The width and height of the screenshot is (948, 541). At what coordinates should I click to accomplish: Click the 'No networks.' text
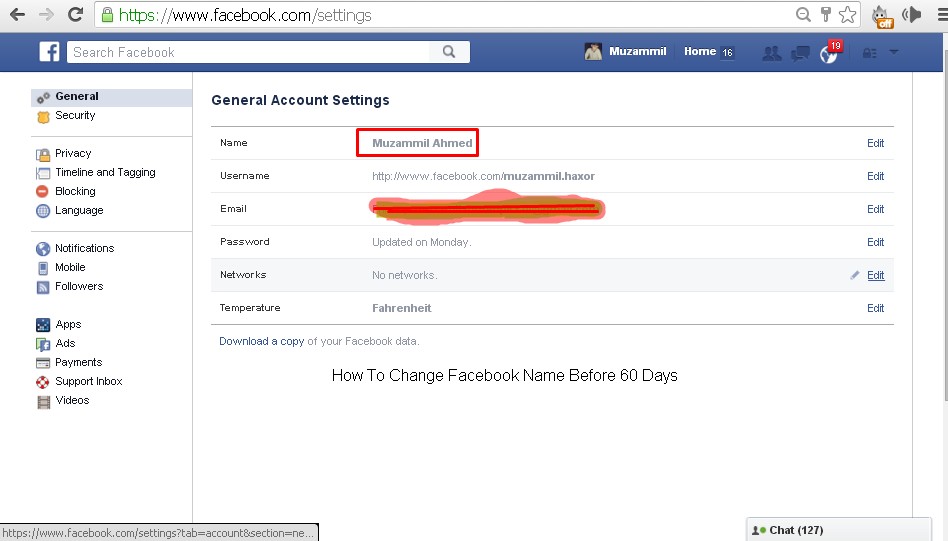click(x=404, y=276)
